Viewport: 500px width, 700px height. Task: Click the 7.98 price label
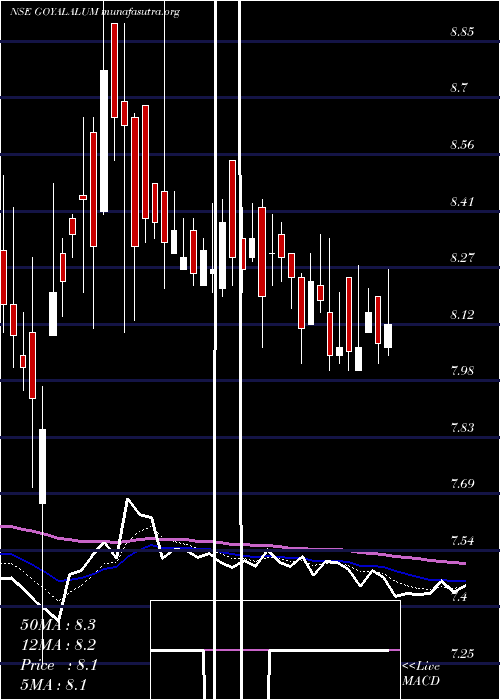click(462, 371)
